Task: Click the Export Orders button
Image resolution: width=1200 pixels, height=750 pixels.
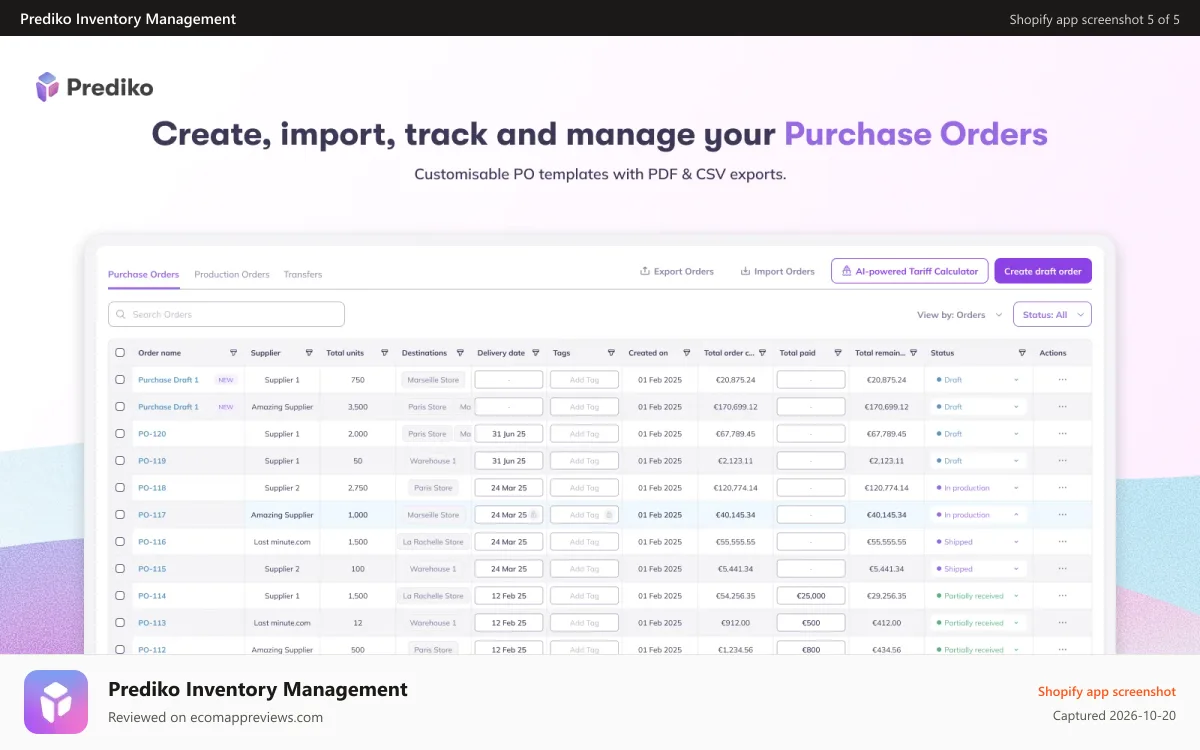Action: pos(677,271)
